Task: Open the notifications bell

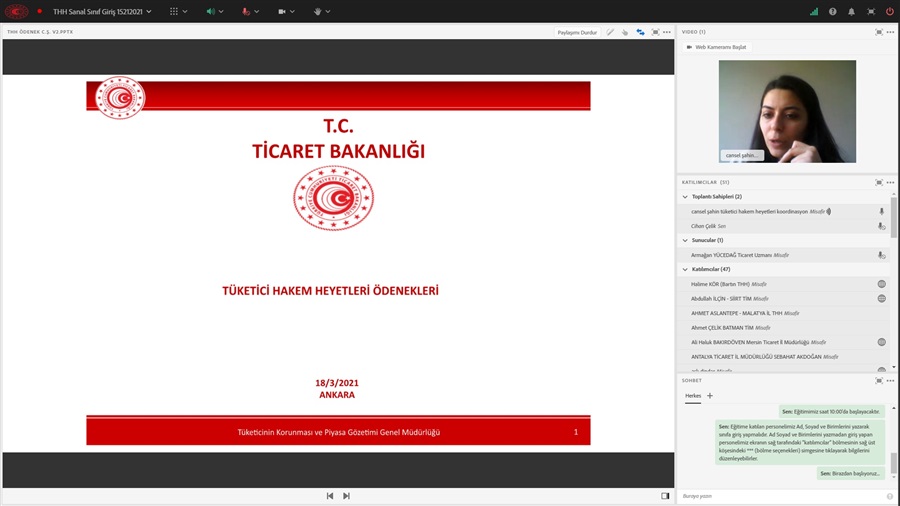Action: click(x=851, y=11)
